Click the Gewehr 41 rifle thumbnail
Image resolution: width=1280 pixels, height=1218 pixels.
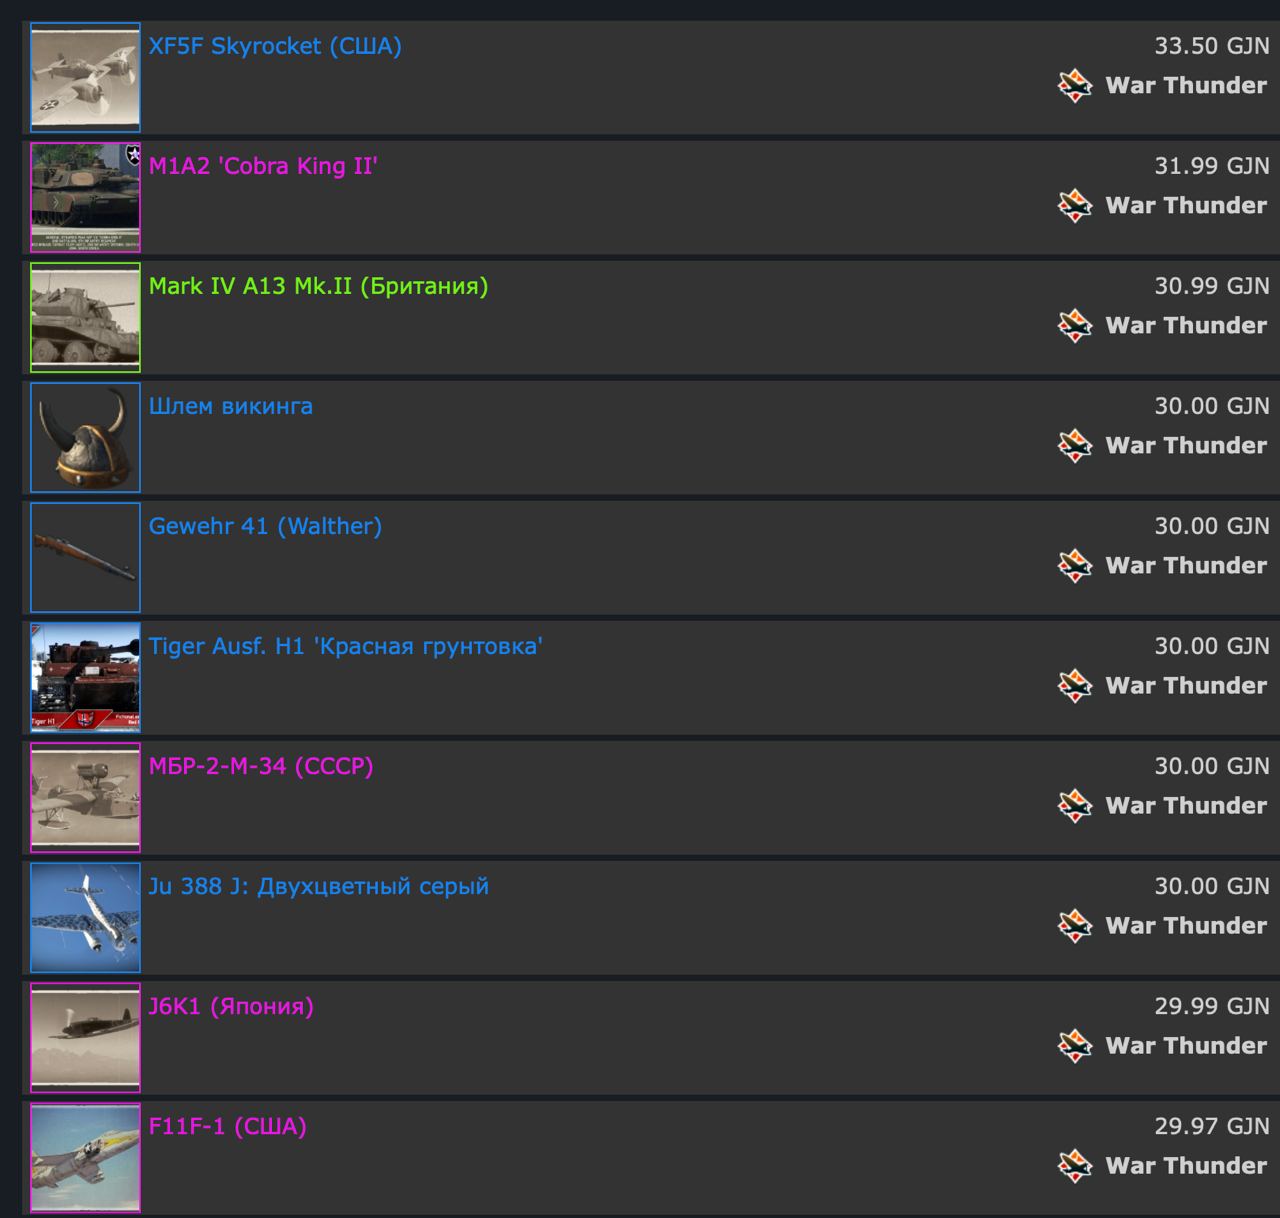[x=85, y=557]
